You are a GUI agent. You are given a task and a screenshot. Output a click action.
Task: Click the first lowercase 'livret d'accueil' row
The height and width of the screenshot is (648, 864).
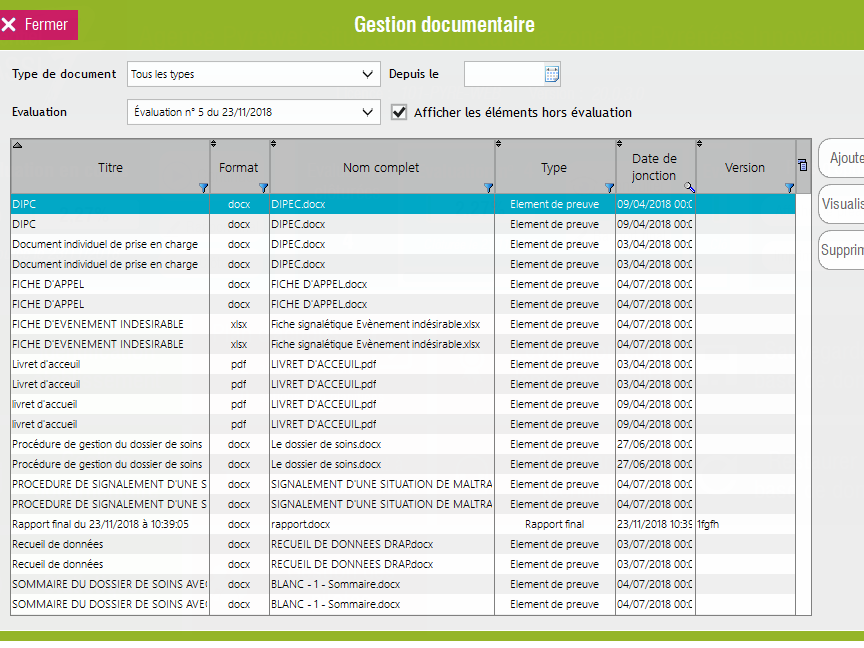(x=403, y=404)
